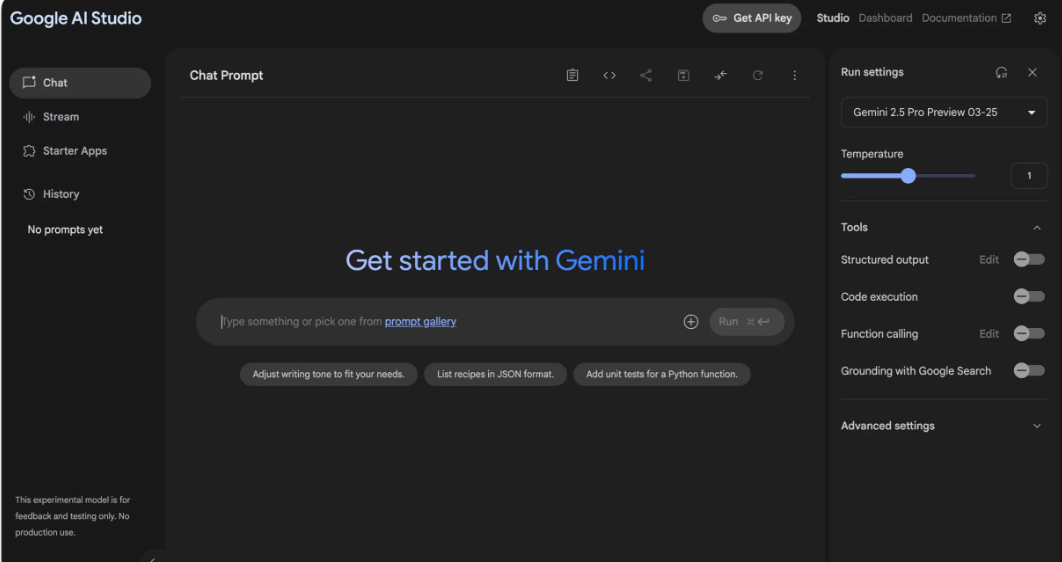Switch to the Dashboard tab
This screenshot has height=562, width=1062.
point(885,18)
